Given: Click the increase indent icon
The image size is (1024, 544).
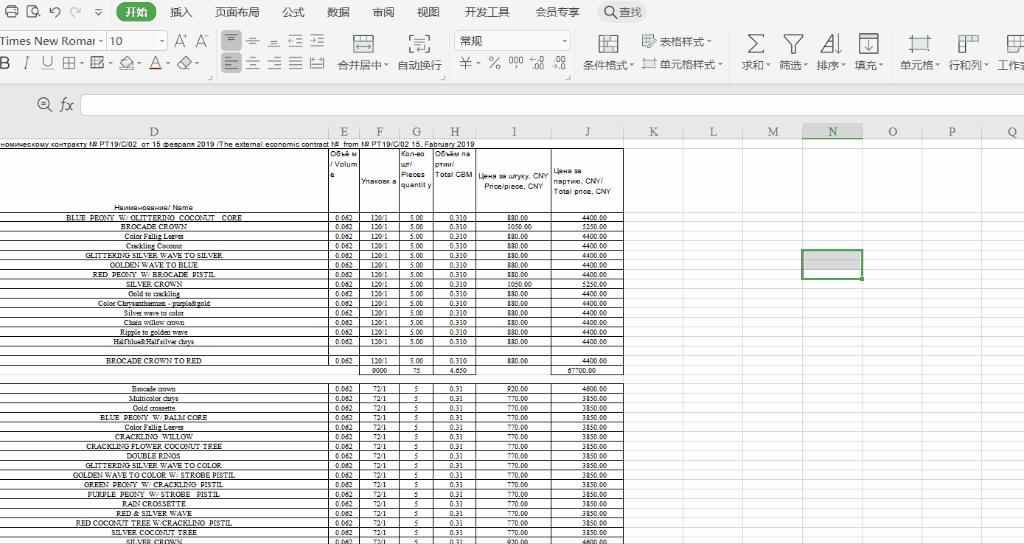Looking at the screenshot, I should pyautogui.click(x=317, y=41).
